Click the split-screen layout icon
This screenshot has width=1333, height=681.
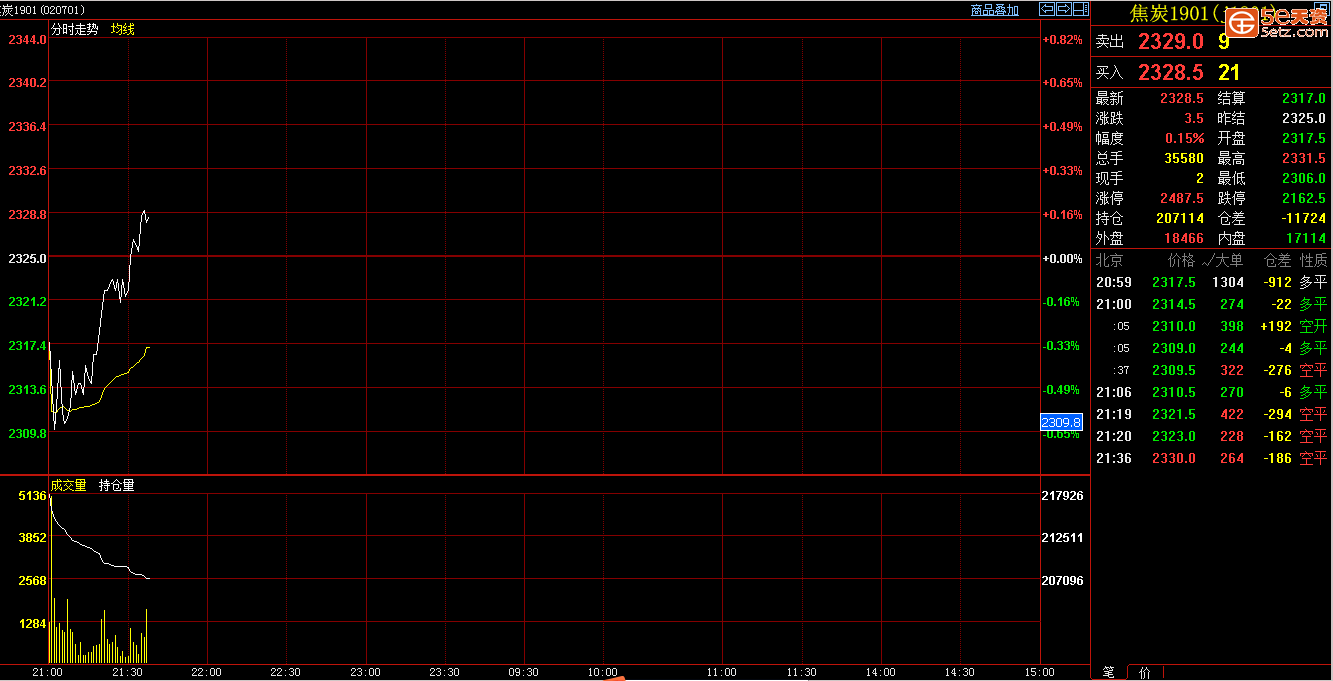point(1079,9)
